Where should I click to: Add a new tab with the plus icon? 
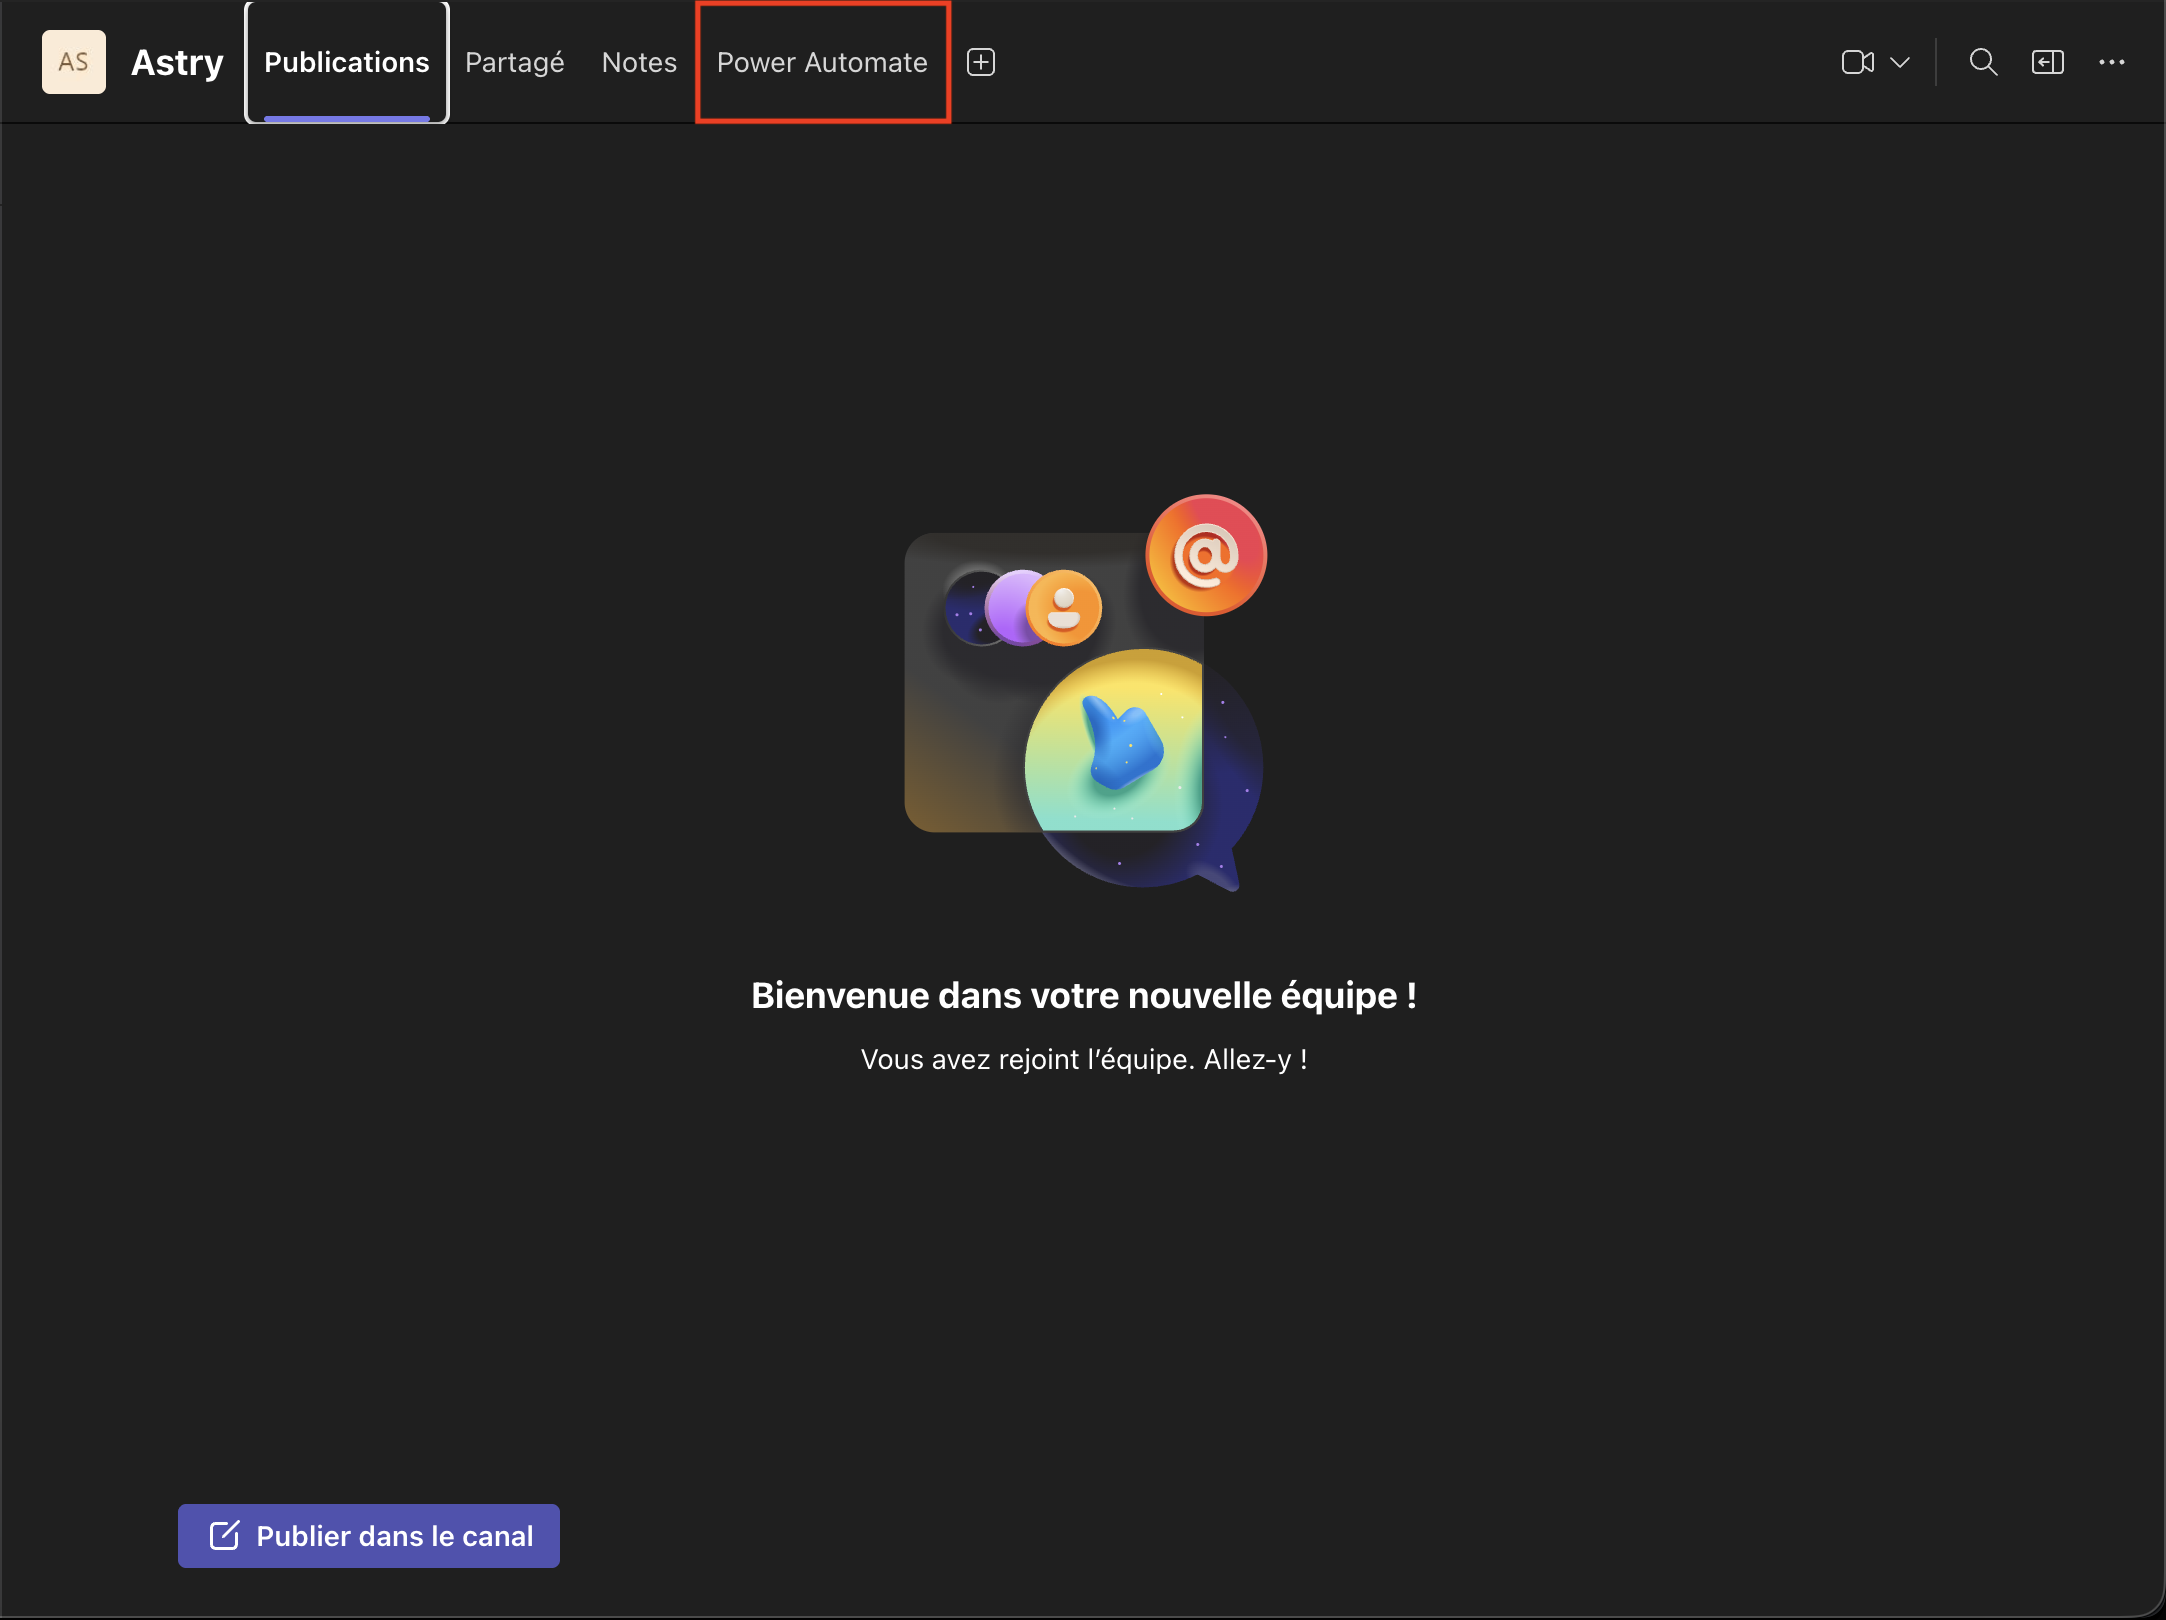tap(980, 61)
